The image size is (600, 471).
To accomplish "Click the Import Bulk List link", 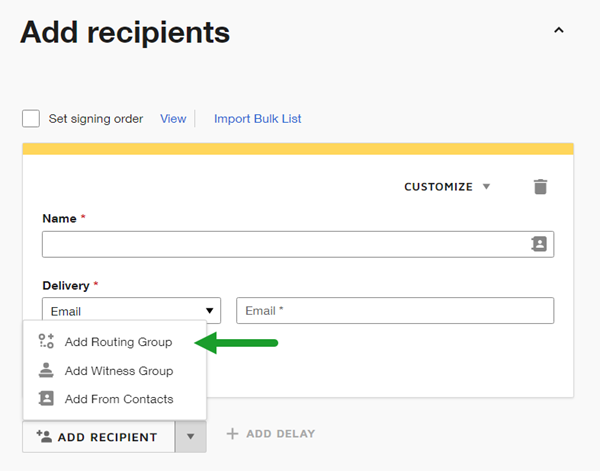I will [x=257, y=119].
